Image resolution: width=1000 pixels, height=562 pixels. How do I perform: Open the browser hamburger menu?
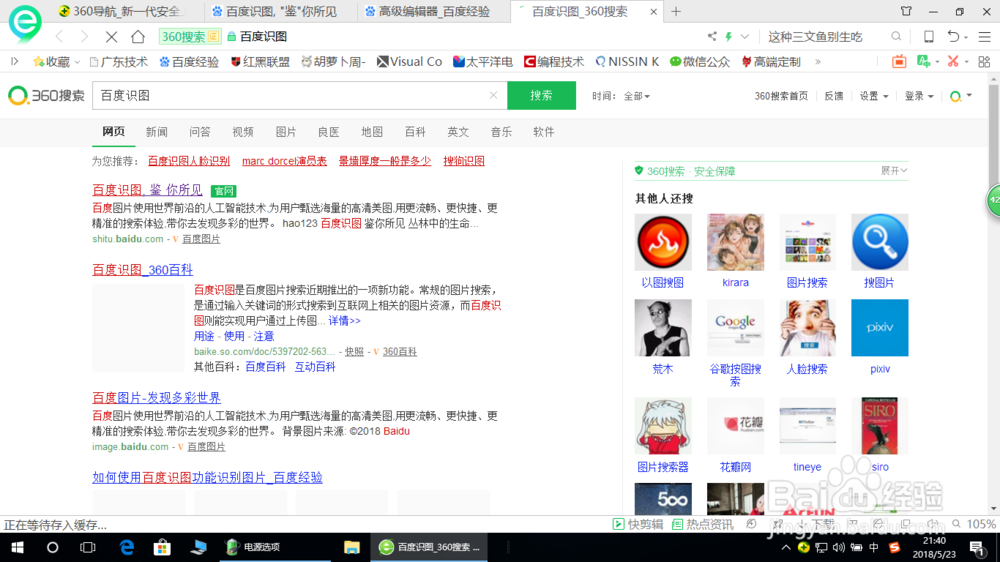point(984,37)
